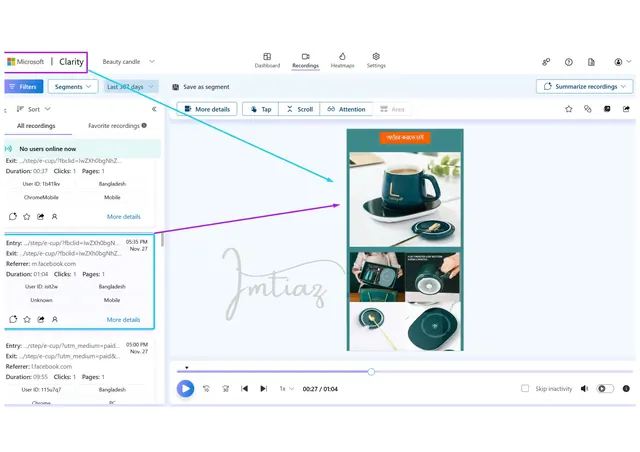Open the account profile menu
This screenshot has height=452, width=640.
click(x=622, y=62)
